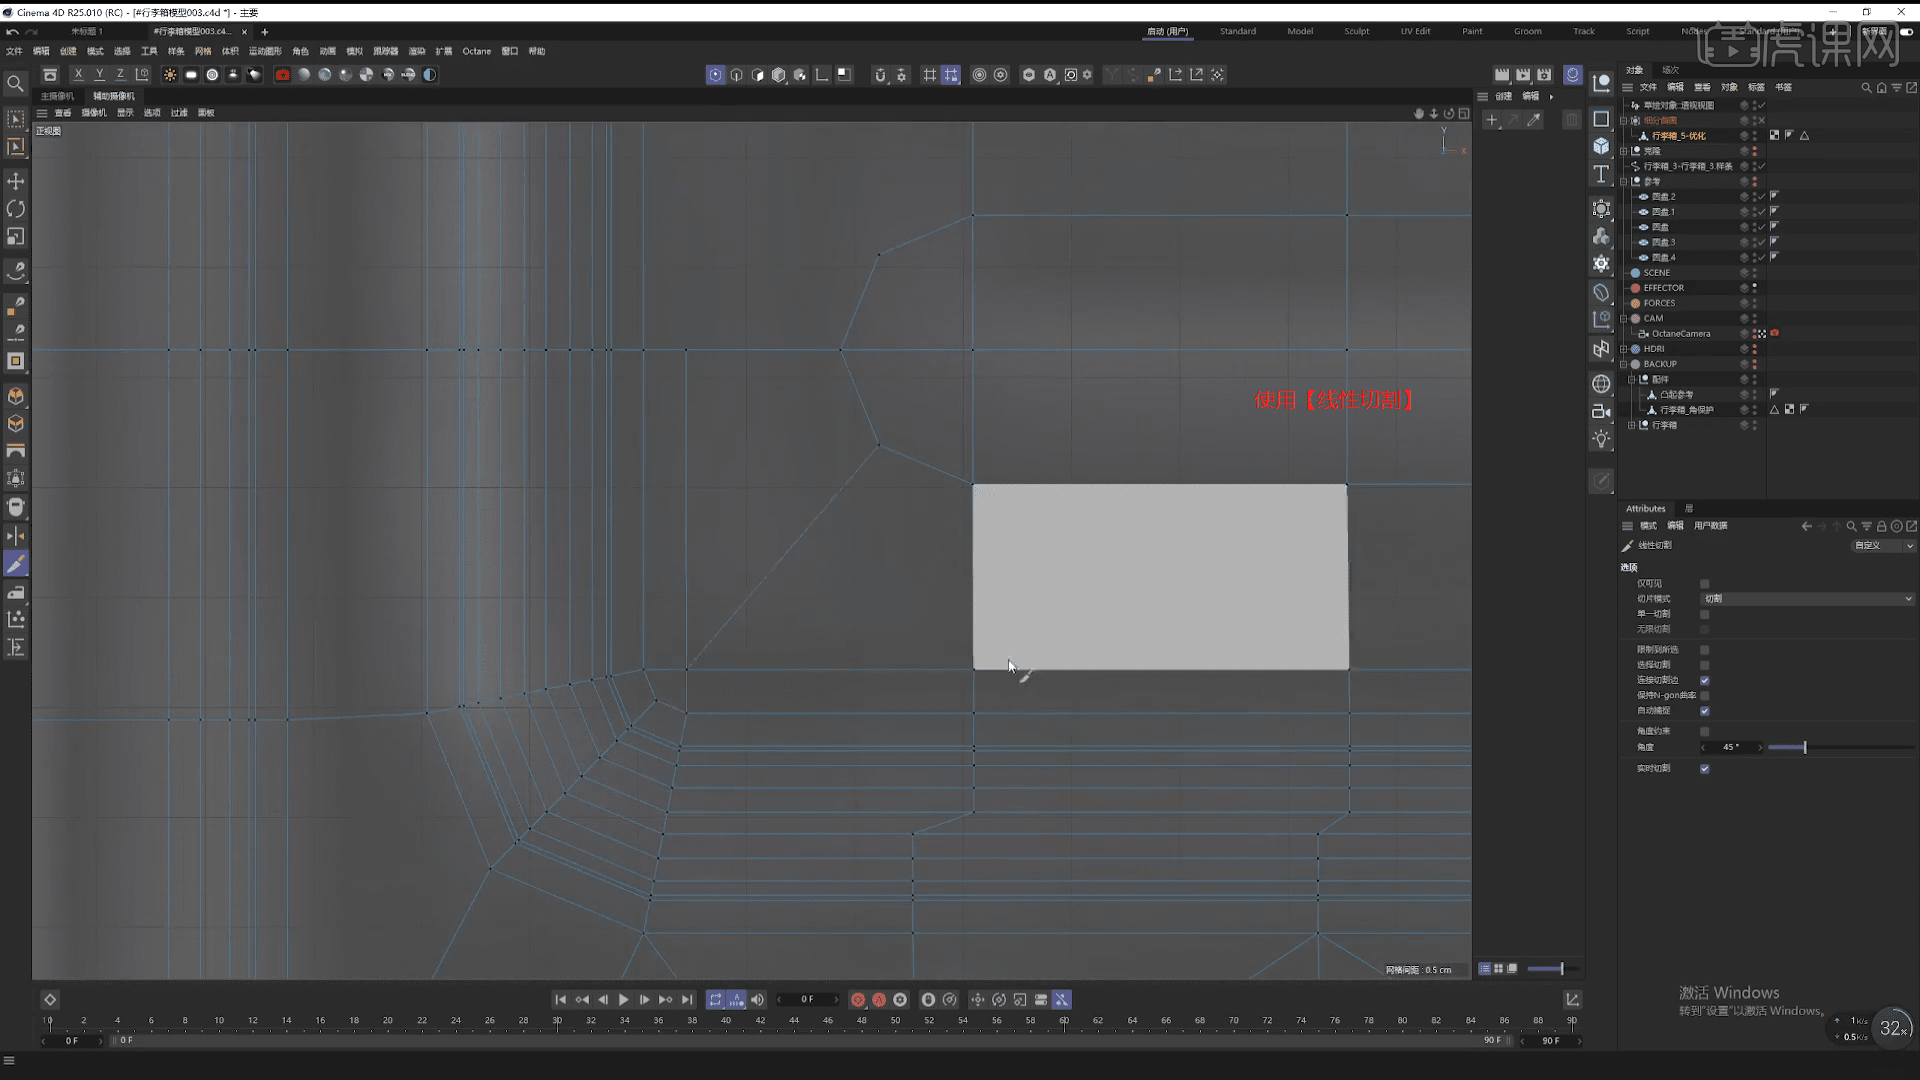This screenshot has width=1920, height=1080.
Task: Jump to the animation start
Action: point(560,1000)
